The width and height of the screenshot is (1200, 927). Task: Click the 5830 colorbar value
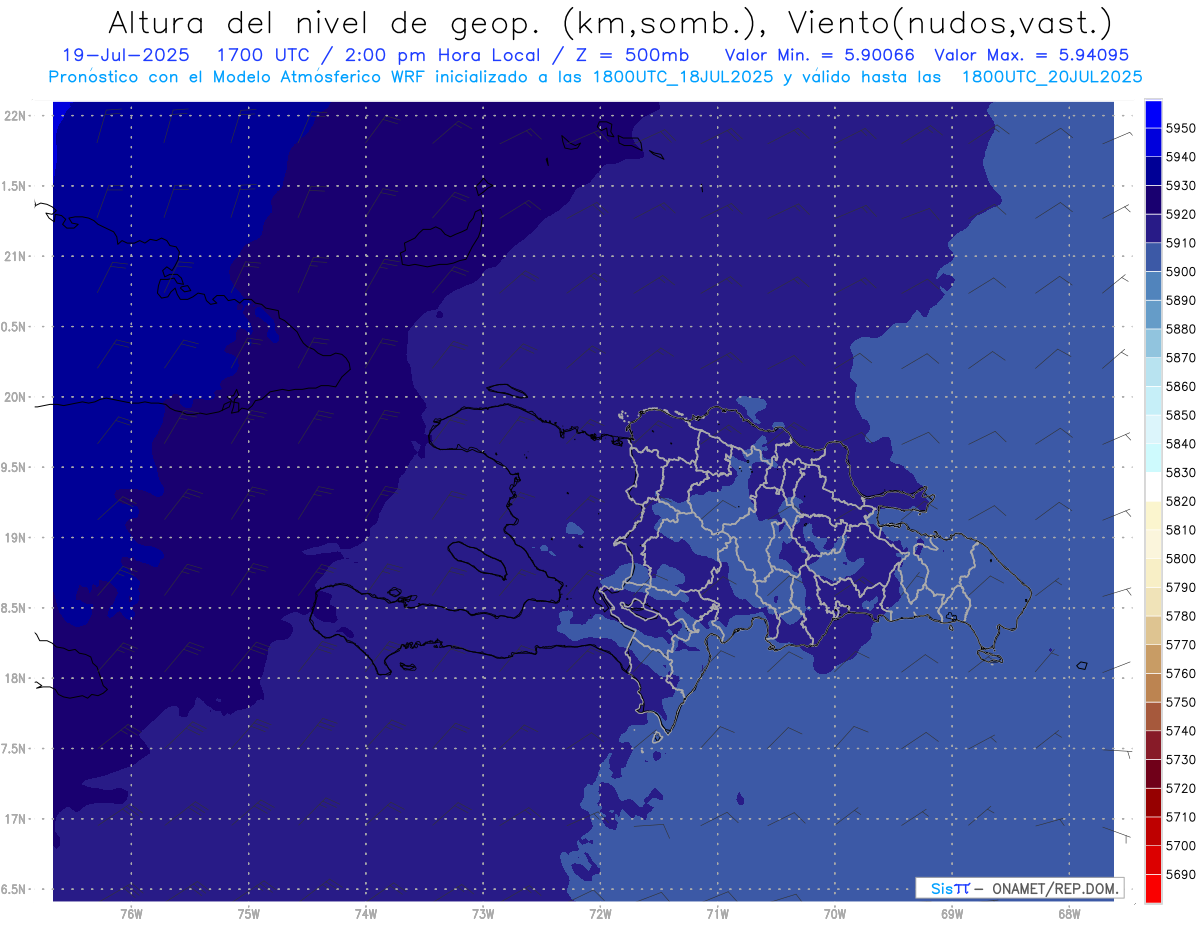[1181, 472]
